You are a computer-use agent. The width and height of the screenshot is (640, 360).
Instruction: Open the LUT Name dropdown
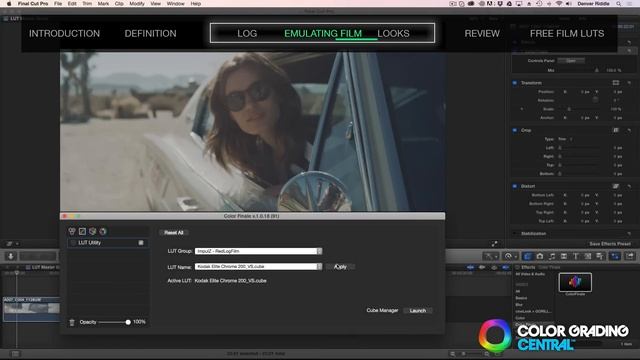[258, 267]
